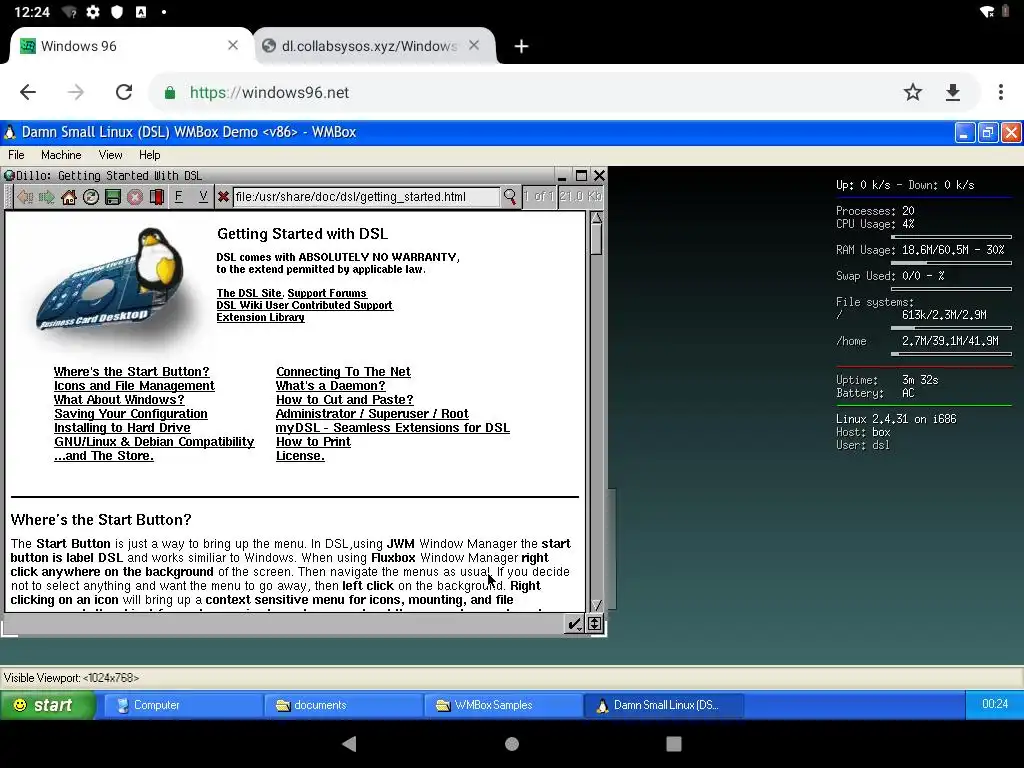Image resolution: width=1024 pixels, height=768 pixels.
Task: Click the Chrome download arrow icon
Action: pos(953,92)
